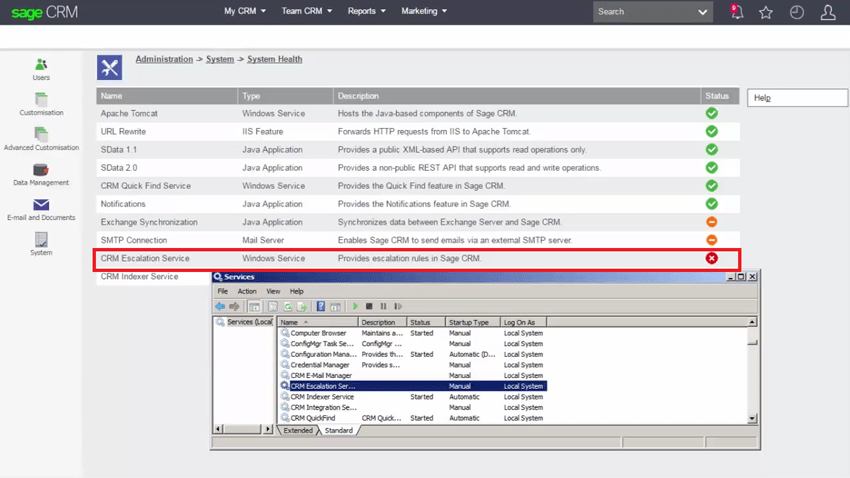This screenshot has width=850, height=478.
Task: Click Properties icon in Services toolbar
Action: (273, 306)
